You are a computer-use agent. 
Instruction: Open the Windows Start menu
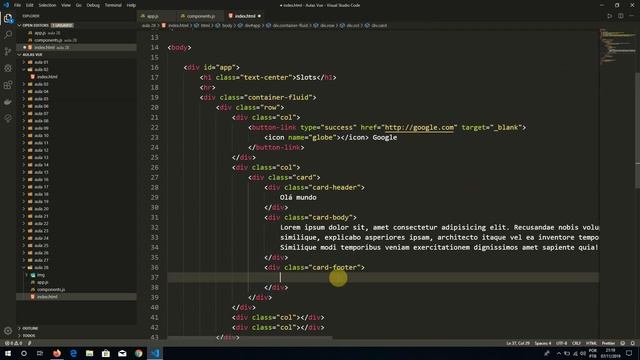[x=8, y=353]
